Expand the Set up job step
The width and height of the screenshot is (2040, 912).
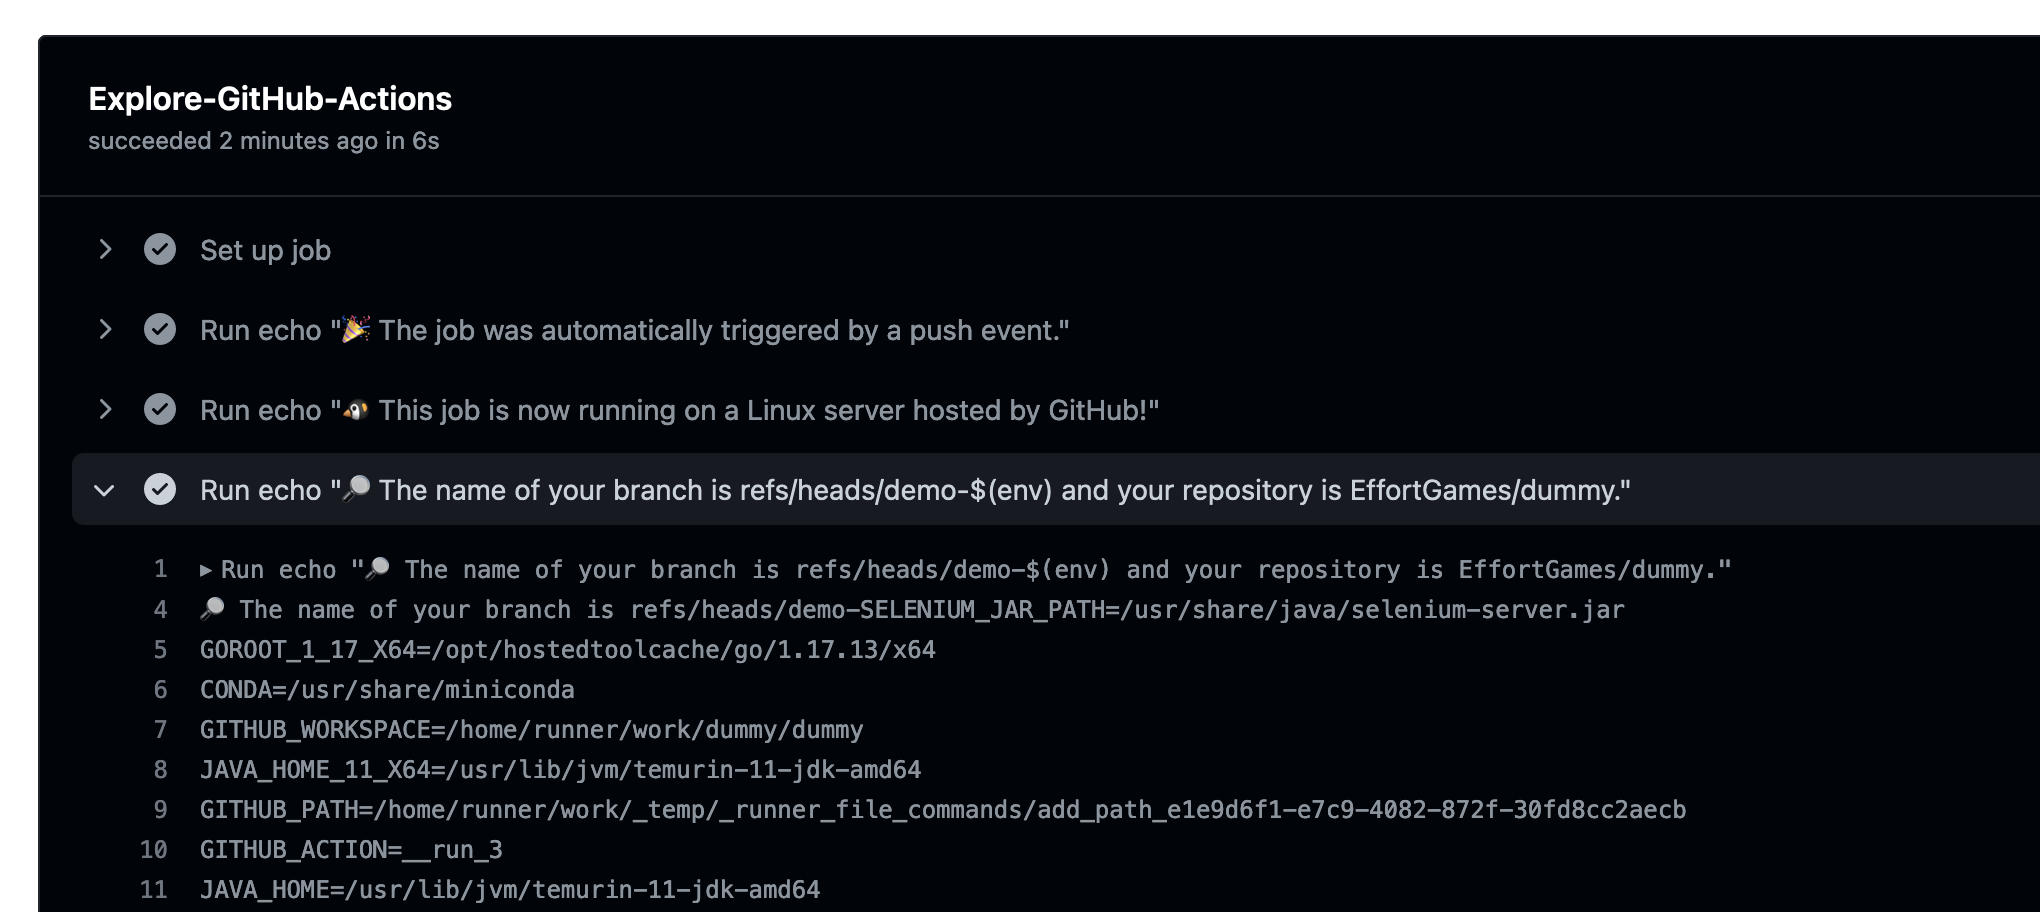point(105,249)
